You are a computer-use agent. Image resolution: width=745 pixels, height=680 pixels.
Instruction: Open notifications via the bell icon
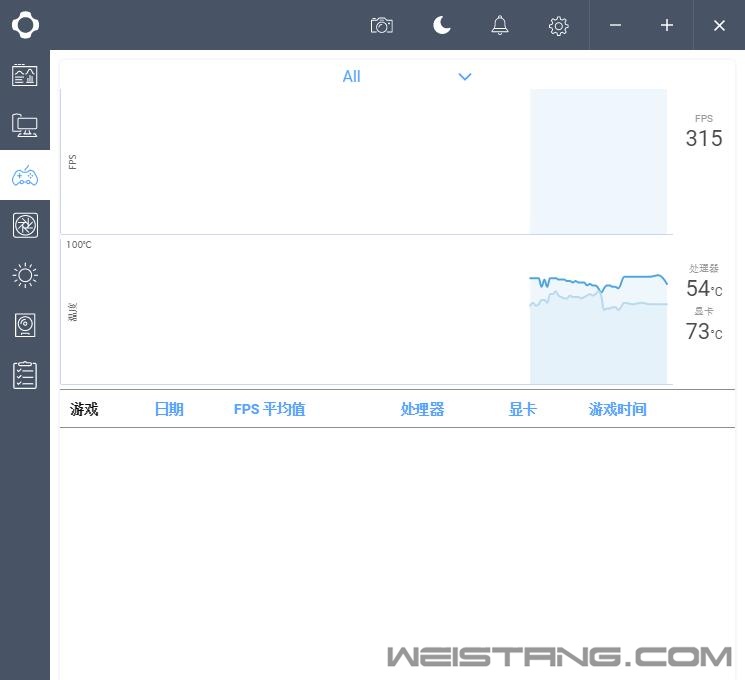coord(500,26)
